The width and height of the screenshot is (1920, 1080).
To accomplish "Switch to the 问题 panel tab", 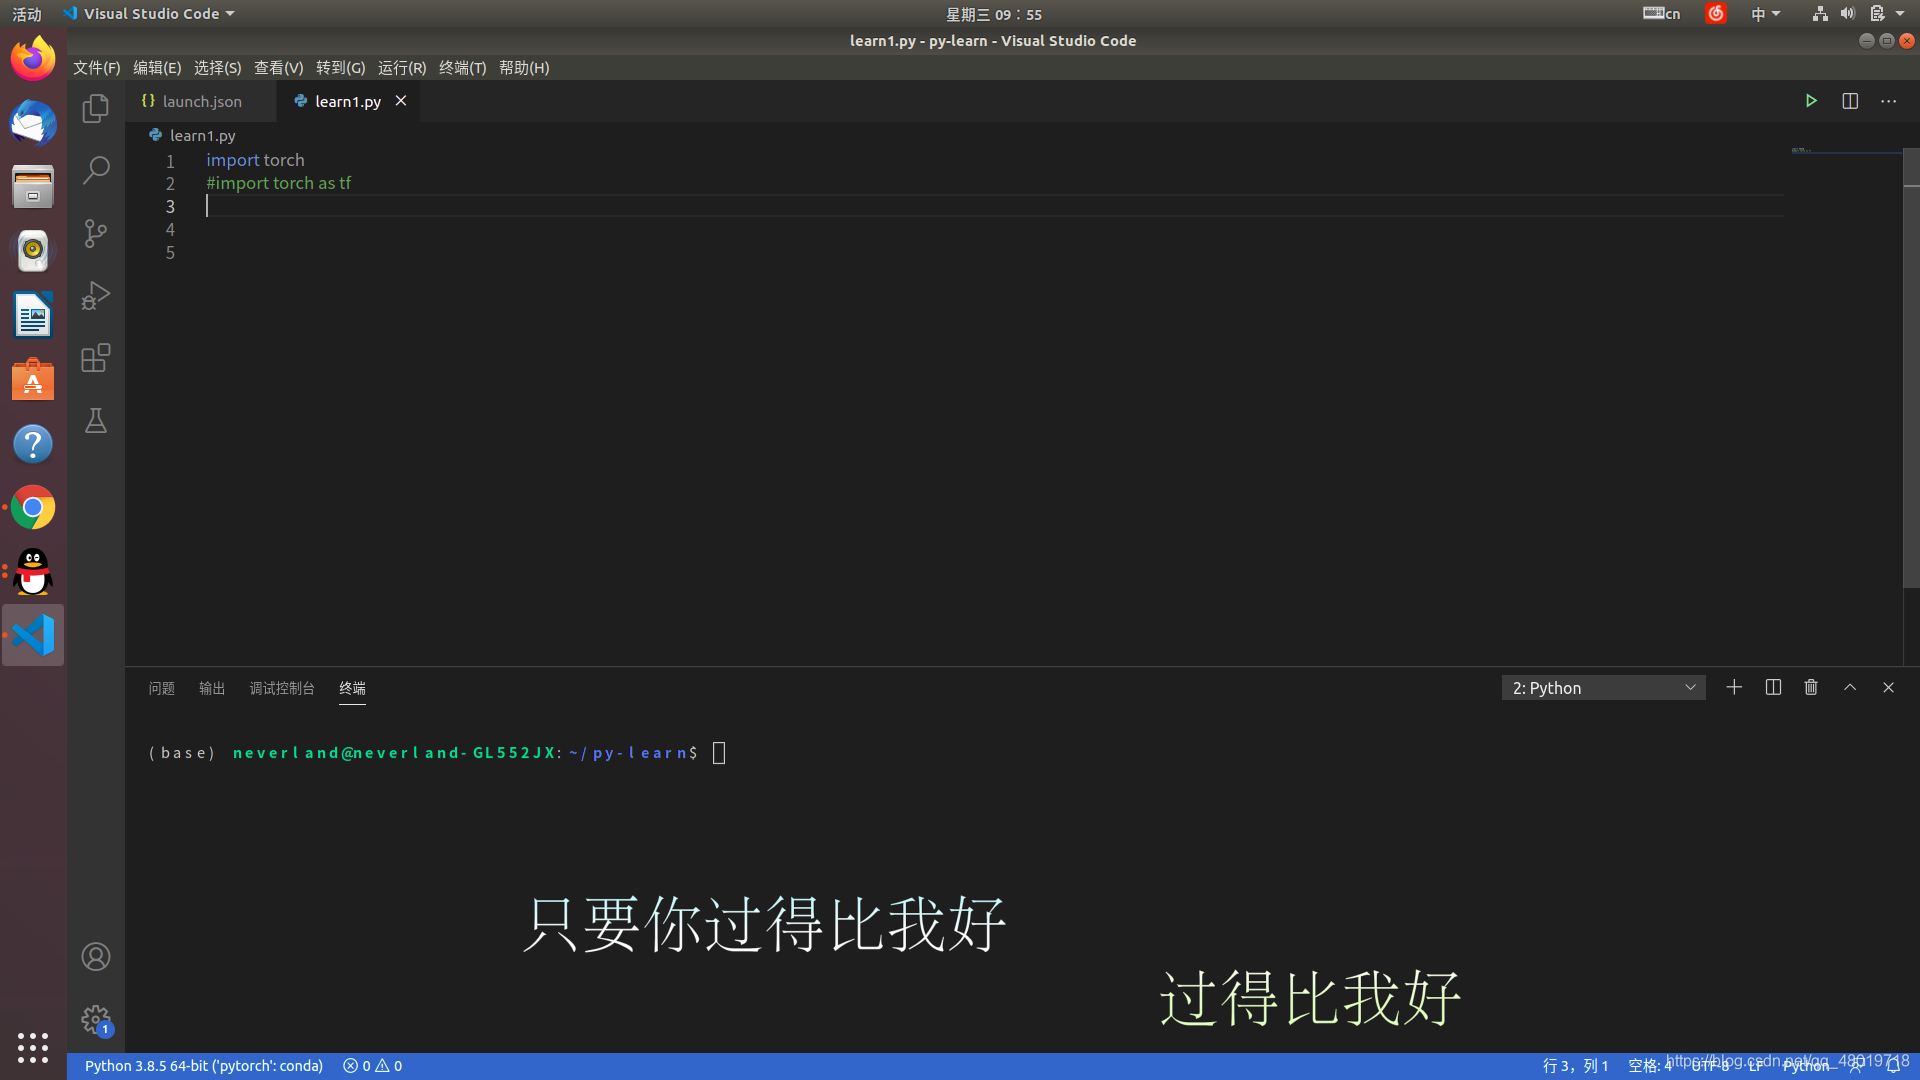I will click(161, 688).
